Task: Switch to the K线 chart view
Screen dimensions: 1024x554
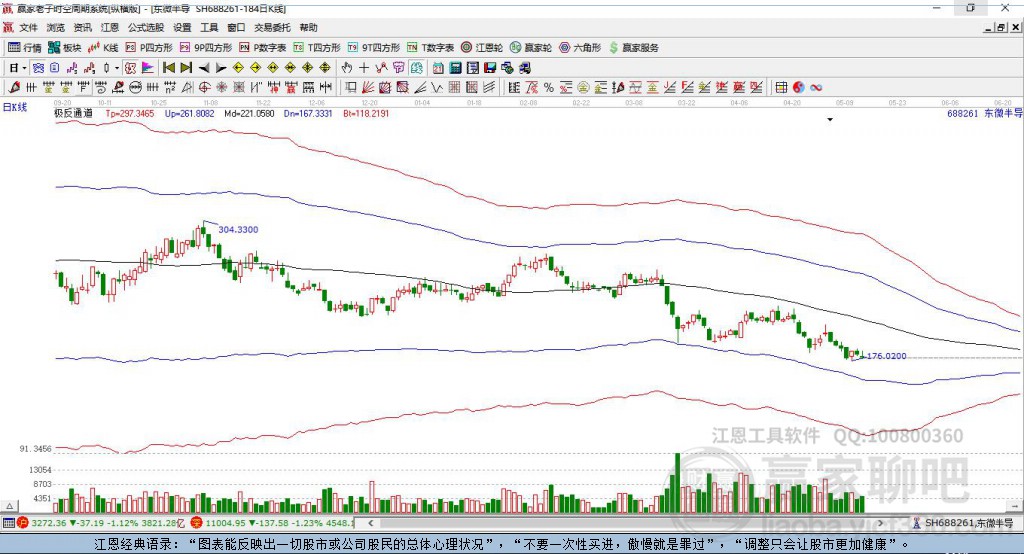Action: 103,48
